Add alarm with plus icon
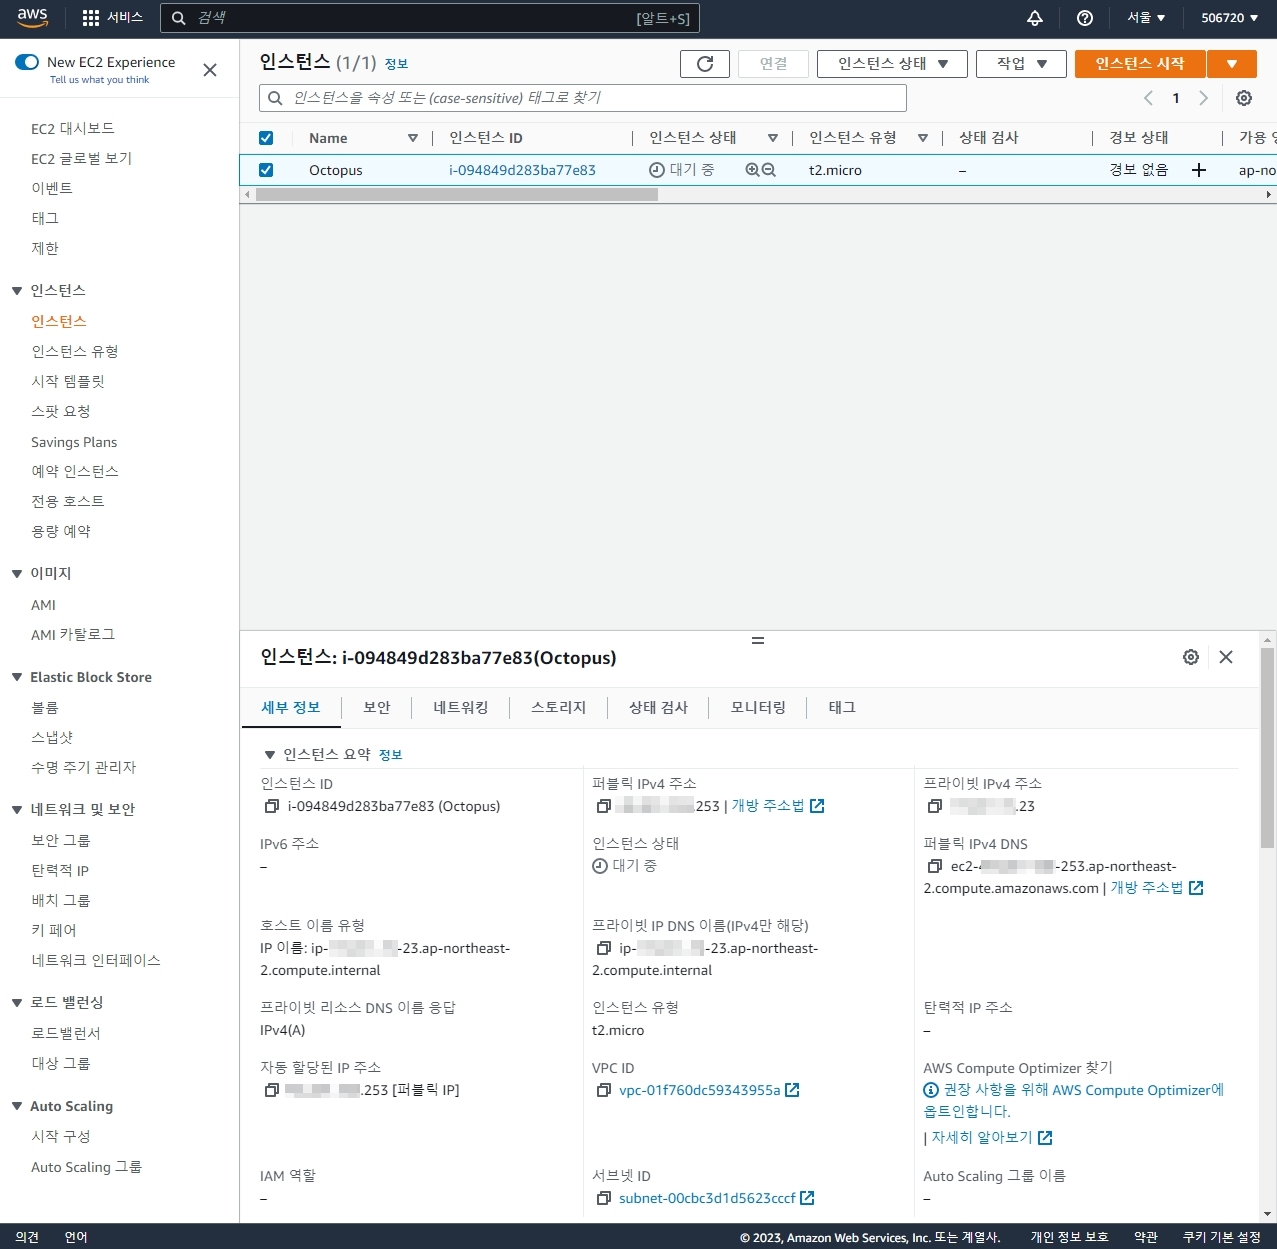 click(1199, 170)
